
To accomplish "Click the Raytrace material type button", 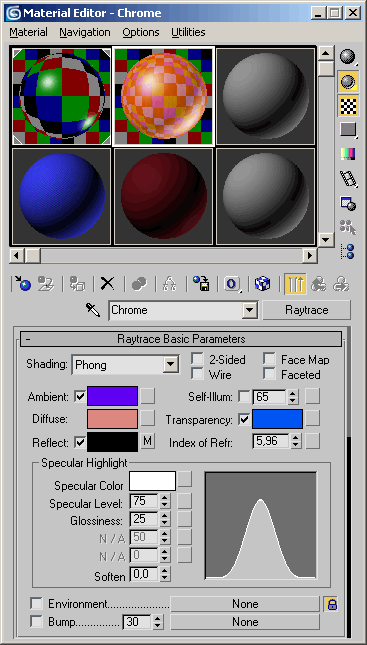I will [x=307, y=310].
